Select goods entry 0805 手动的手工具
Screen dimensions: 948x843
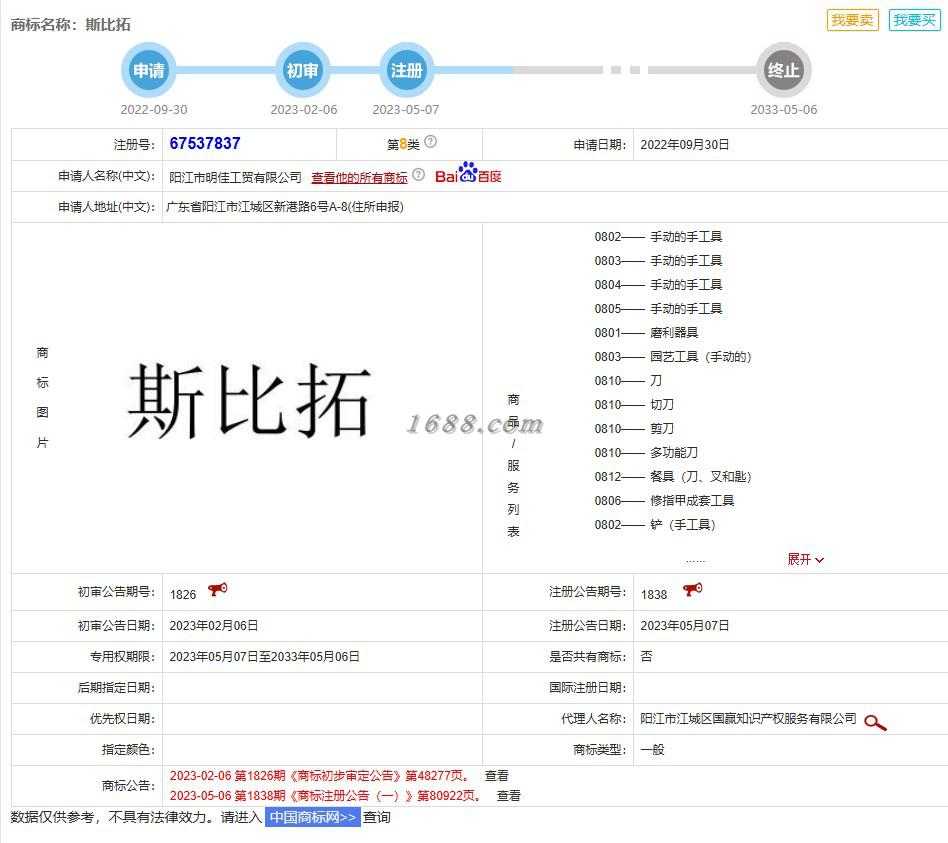(658, 308)
